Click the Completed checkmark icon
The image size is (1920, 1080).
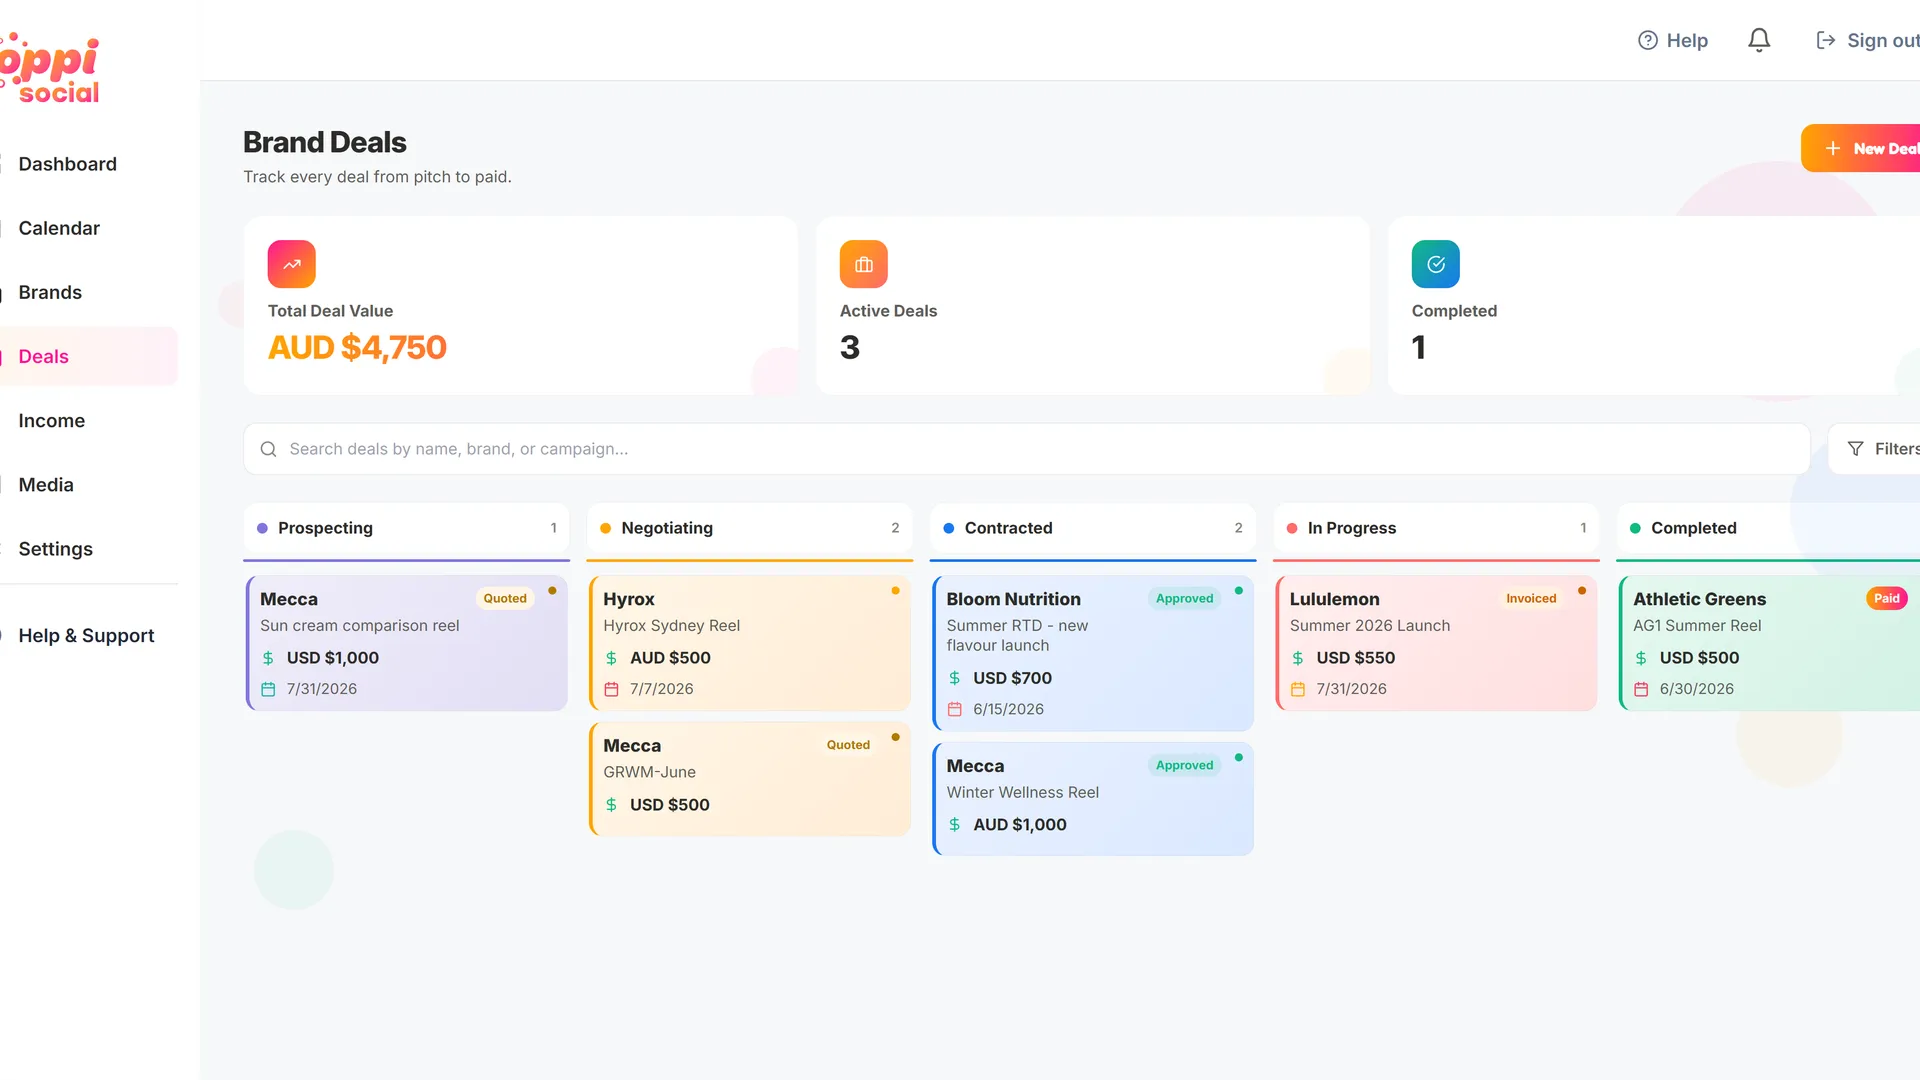(x=1436, y=264)
